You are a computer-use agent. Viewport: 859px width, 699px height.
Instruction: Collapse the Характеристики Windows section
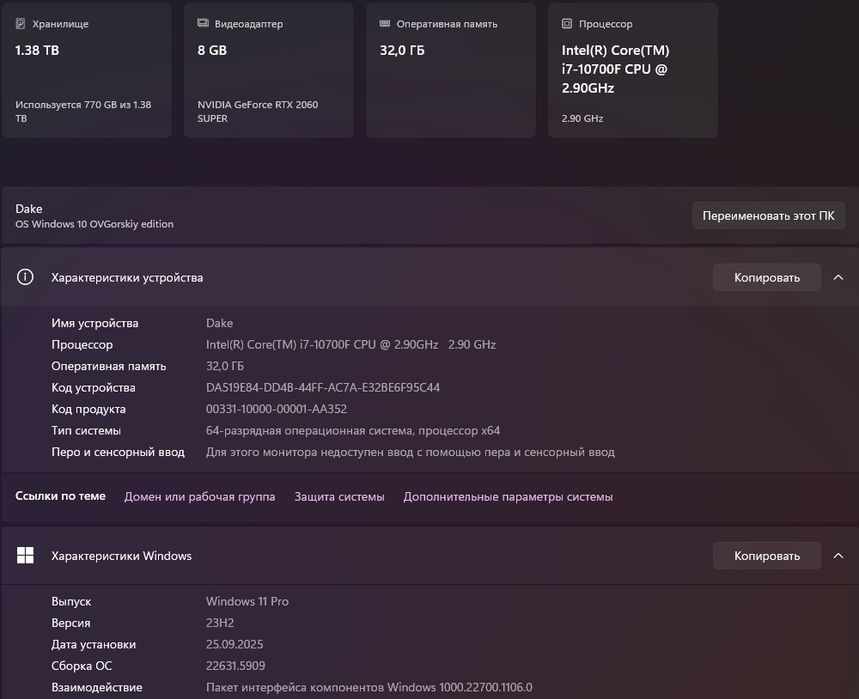pyautogui.click(x=838, y=555)
